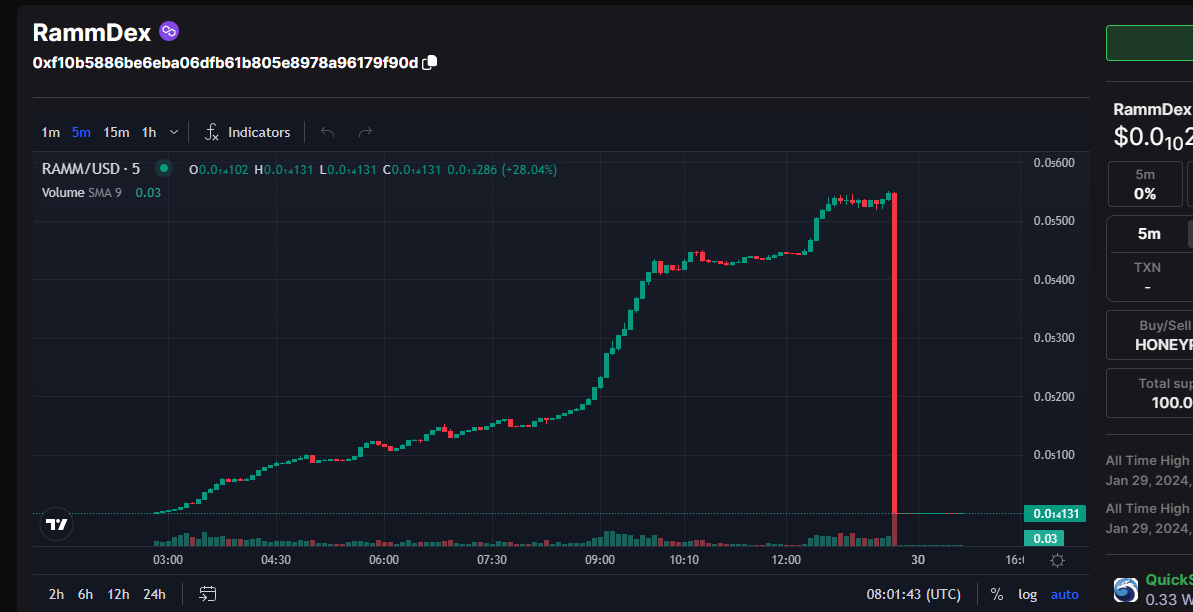Click the QuickSwap exchange logo
This screenshot has width=1193, height=612.
[x=1126, y=589]
